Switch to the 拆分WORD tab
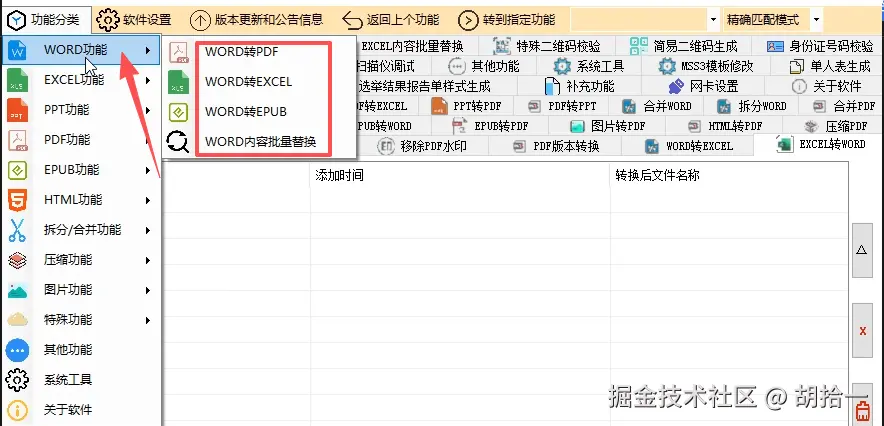The width and height of the screenshot is (884, 426). click(752, 106)
